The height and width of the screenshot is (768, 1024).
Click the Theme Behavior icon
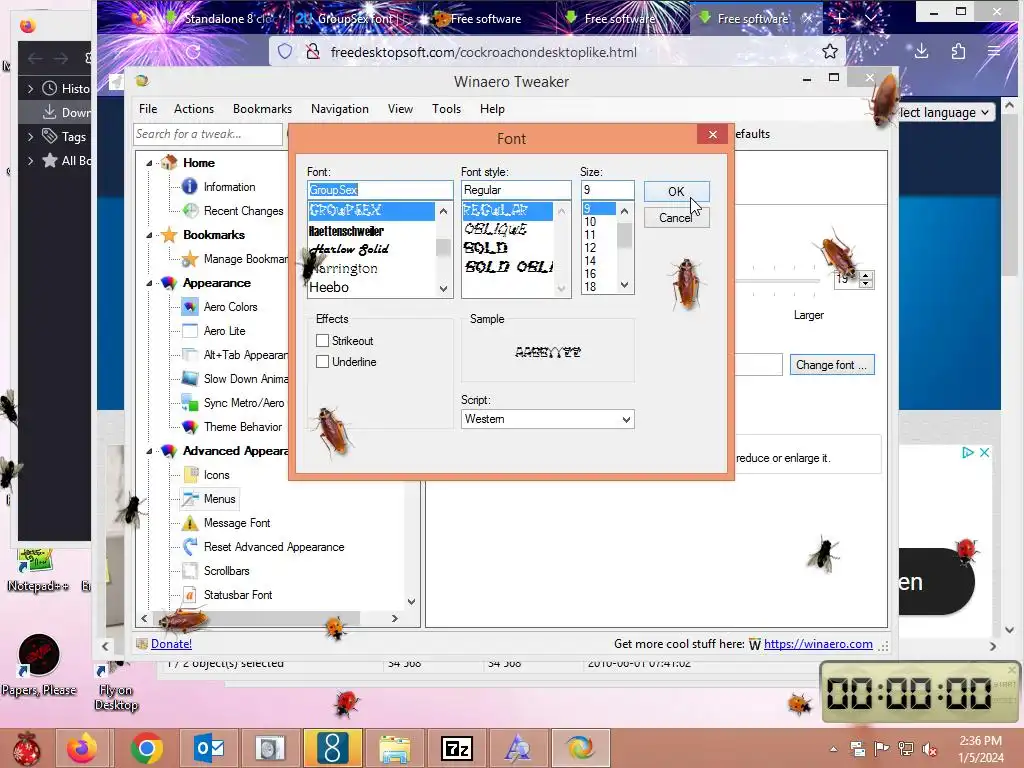[x=190, y=427]
